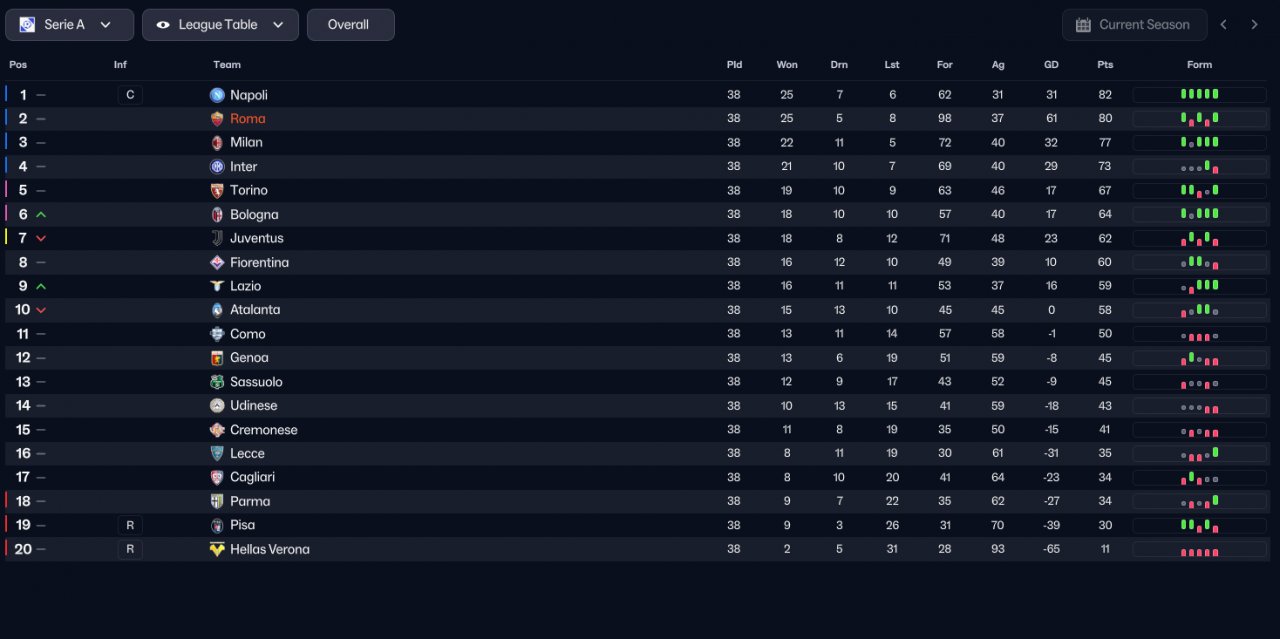Click the champions 'C' info badge

point(130,95)
